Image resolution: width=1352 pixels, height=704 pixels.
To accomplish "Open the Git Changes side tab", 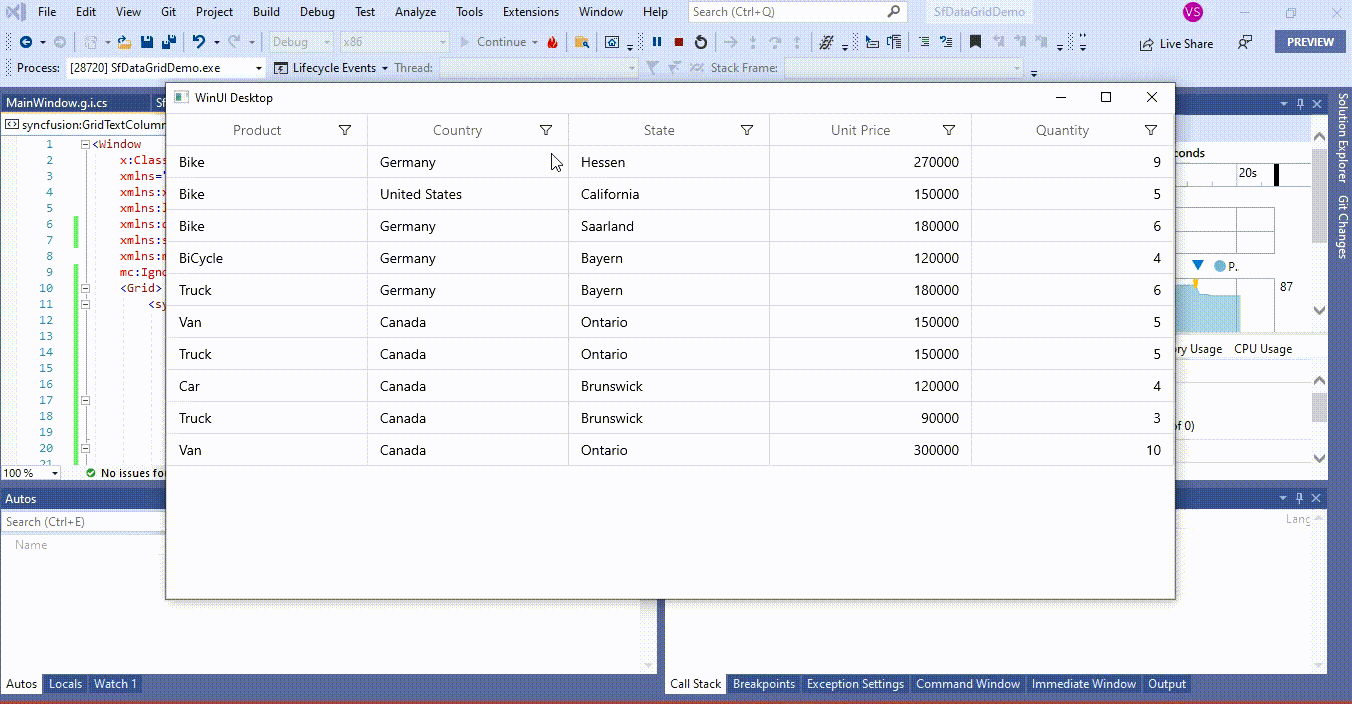I will pyautogui.click(x=1342, y=227).
